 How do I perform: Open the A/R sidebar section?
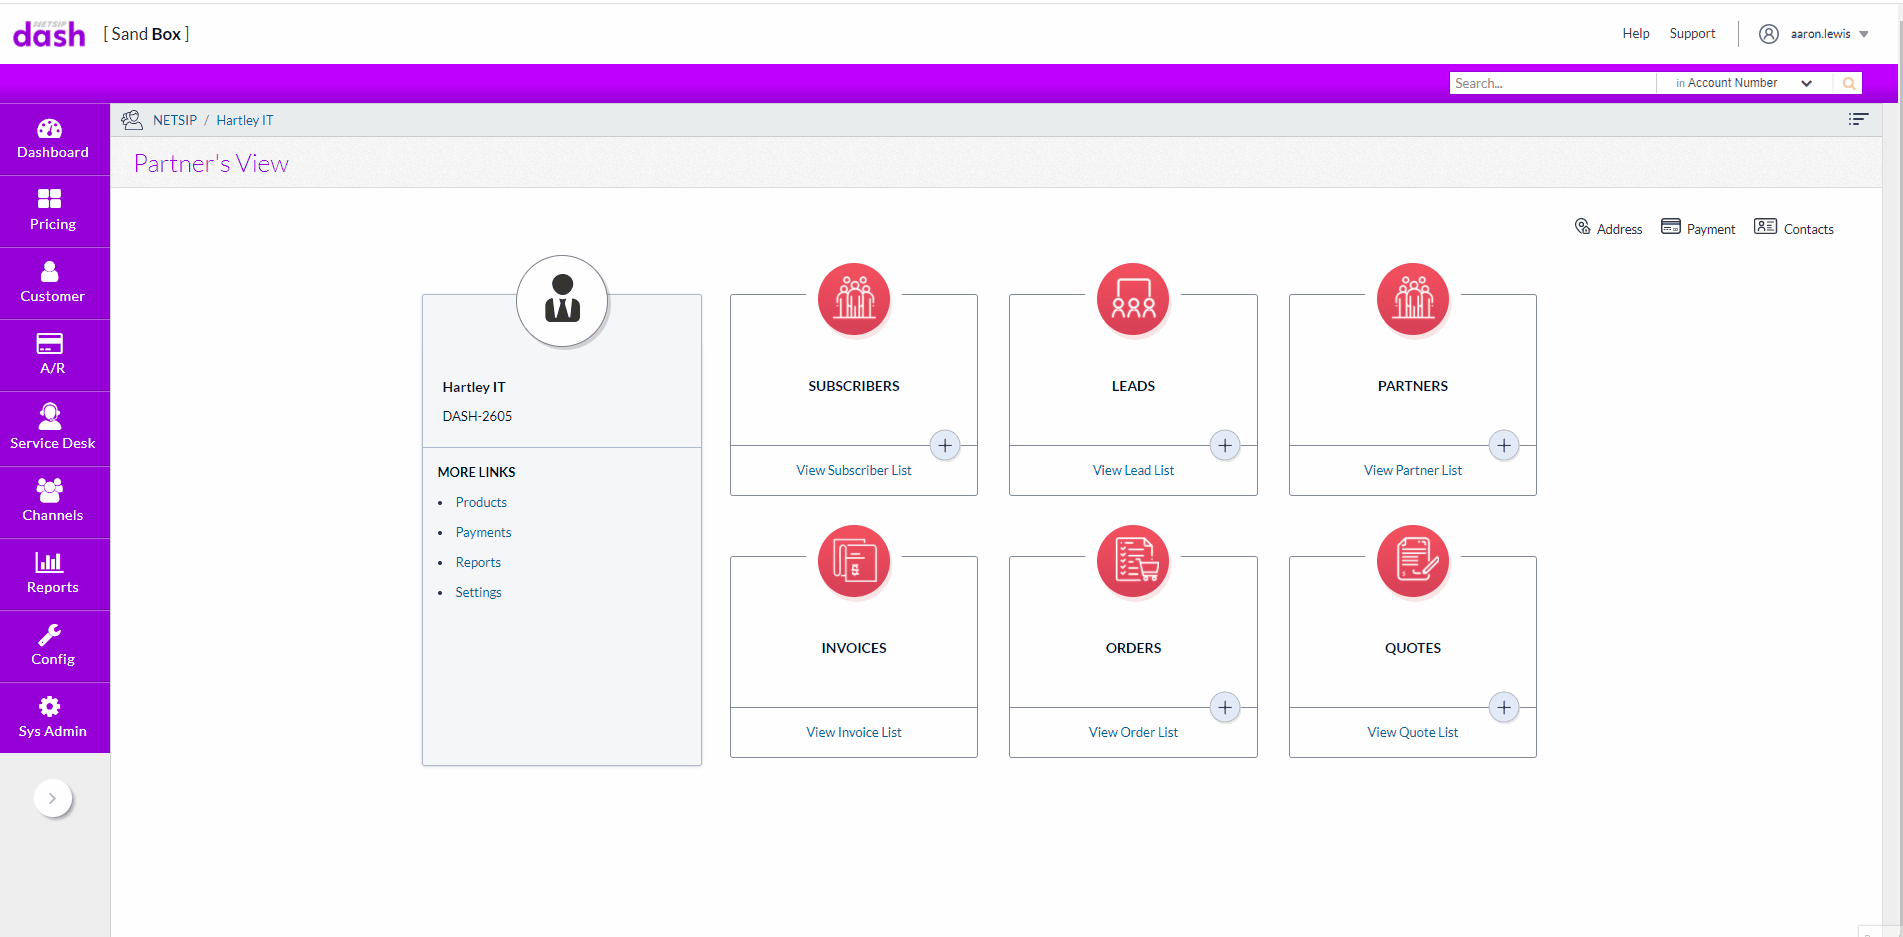pos(54,355)
